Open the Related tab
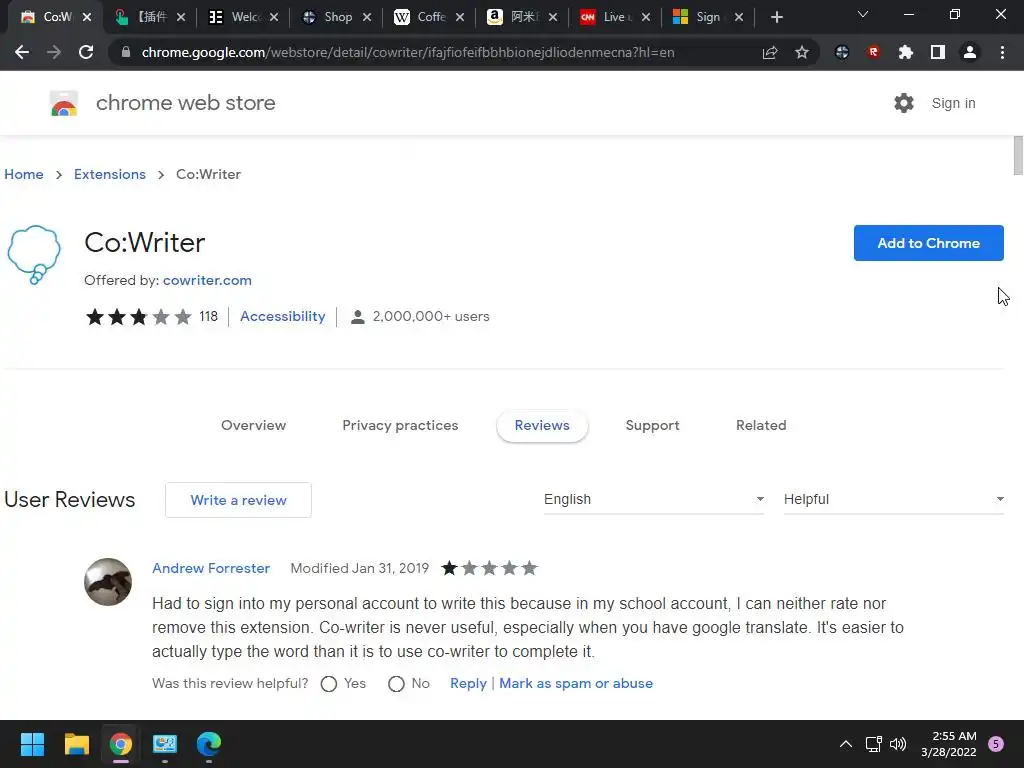This screenshot has height=768, width=1024. pos(761,425)
